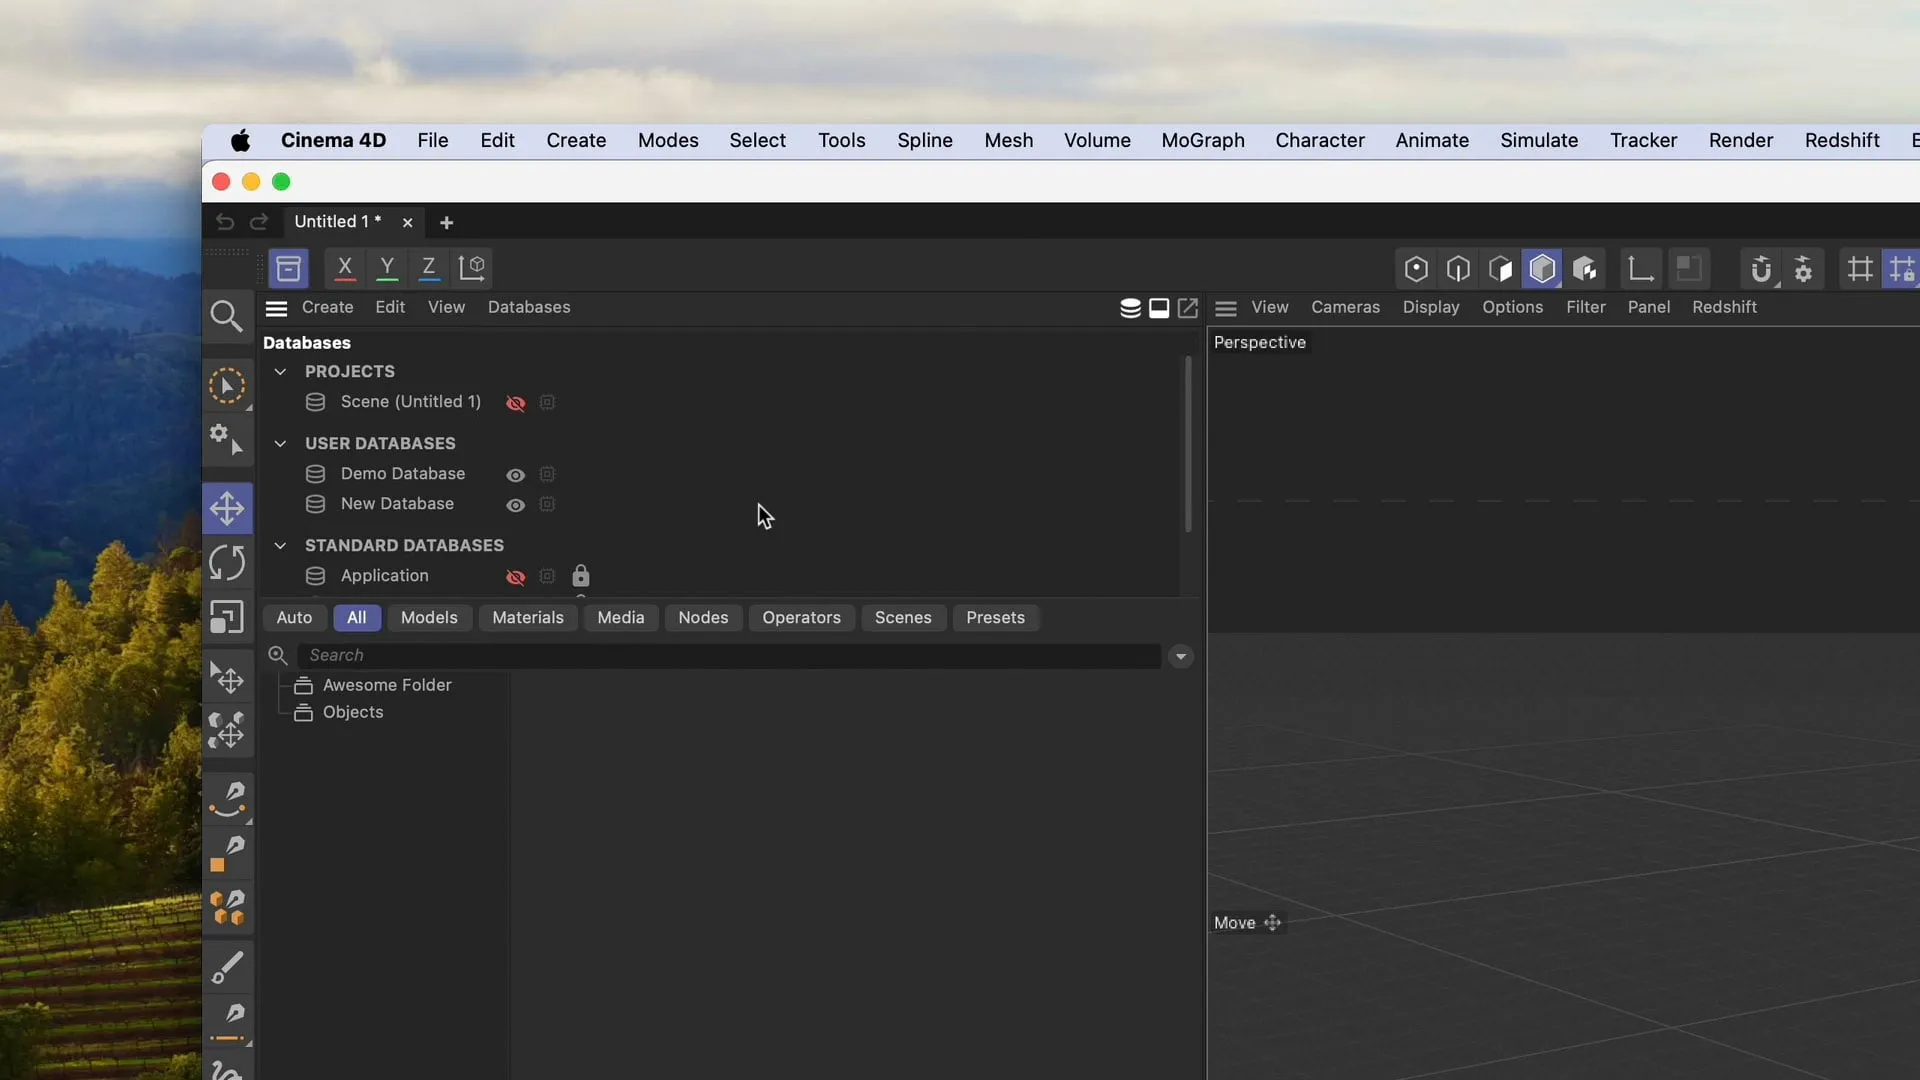This screenshot has height=1080, width=1920.
Task: Open the MoGraph menu
Action: tap(1203, 140)
